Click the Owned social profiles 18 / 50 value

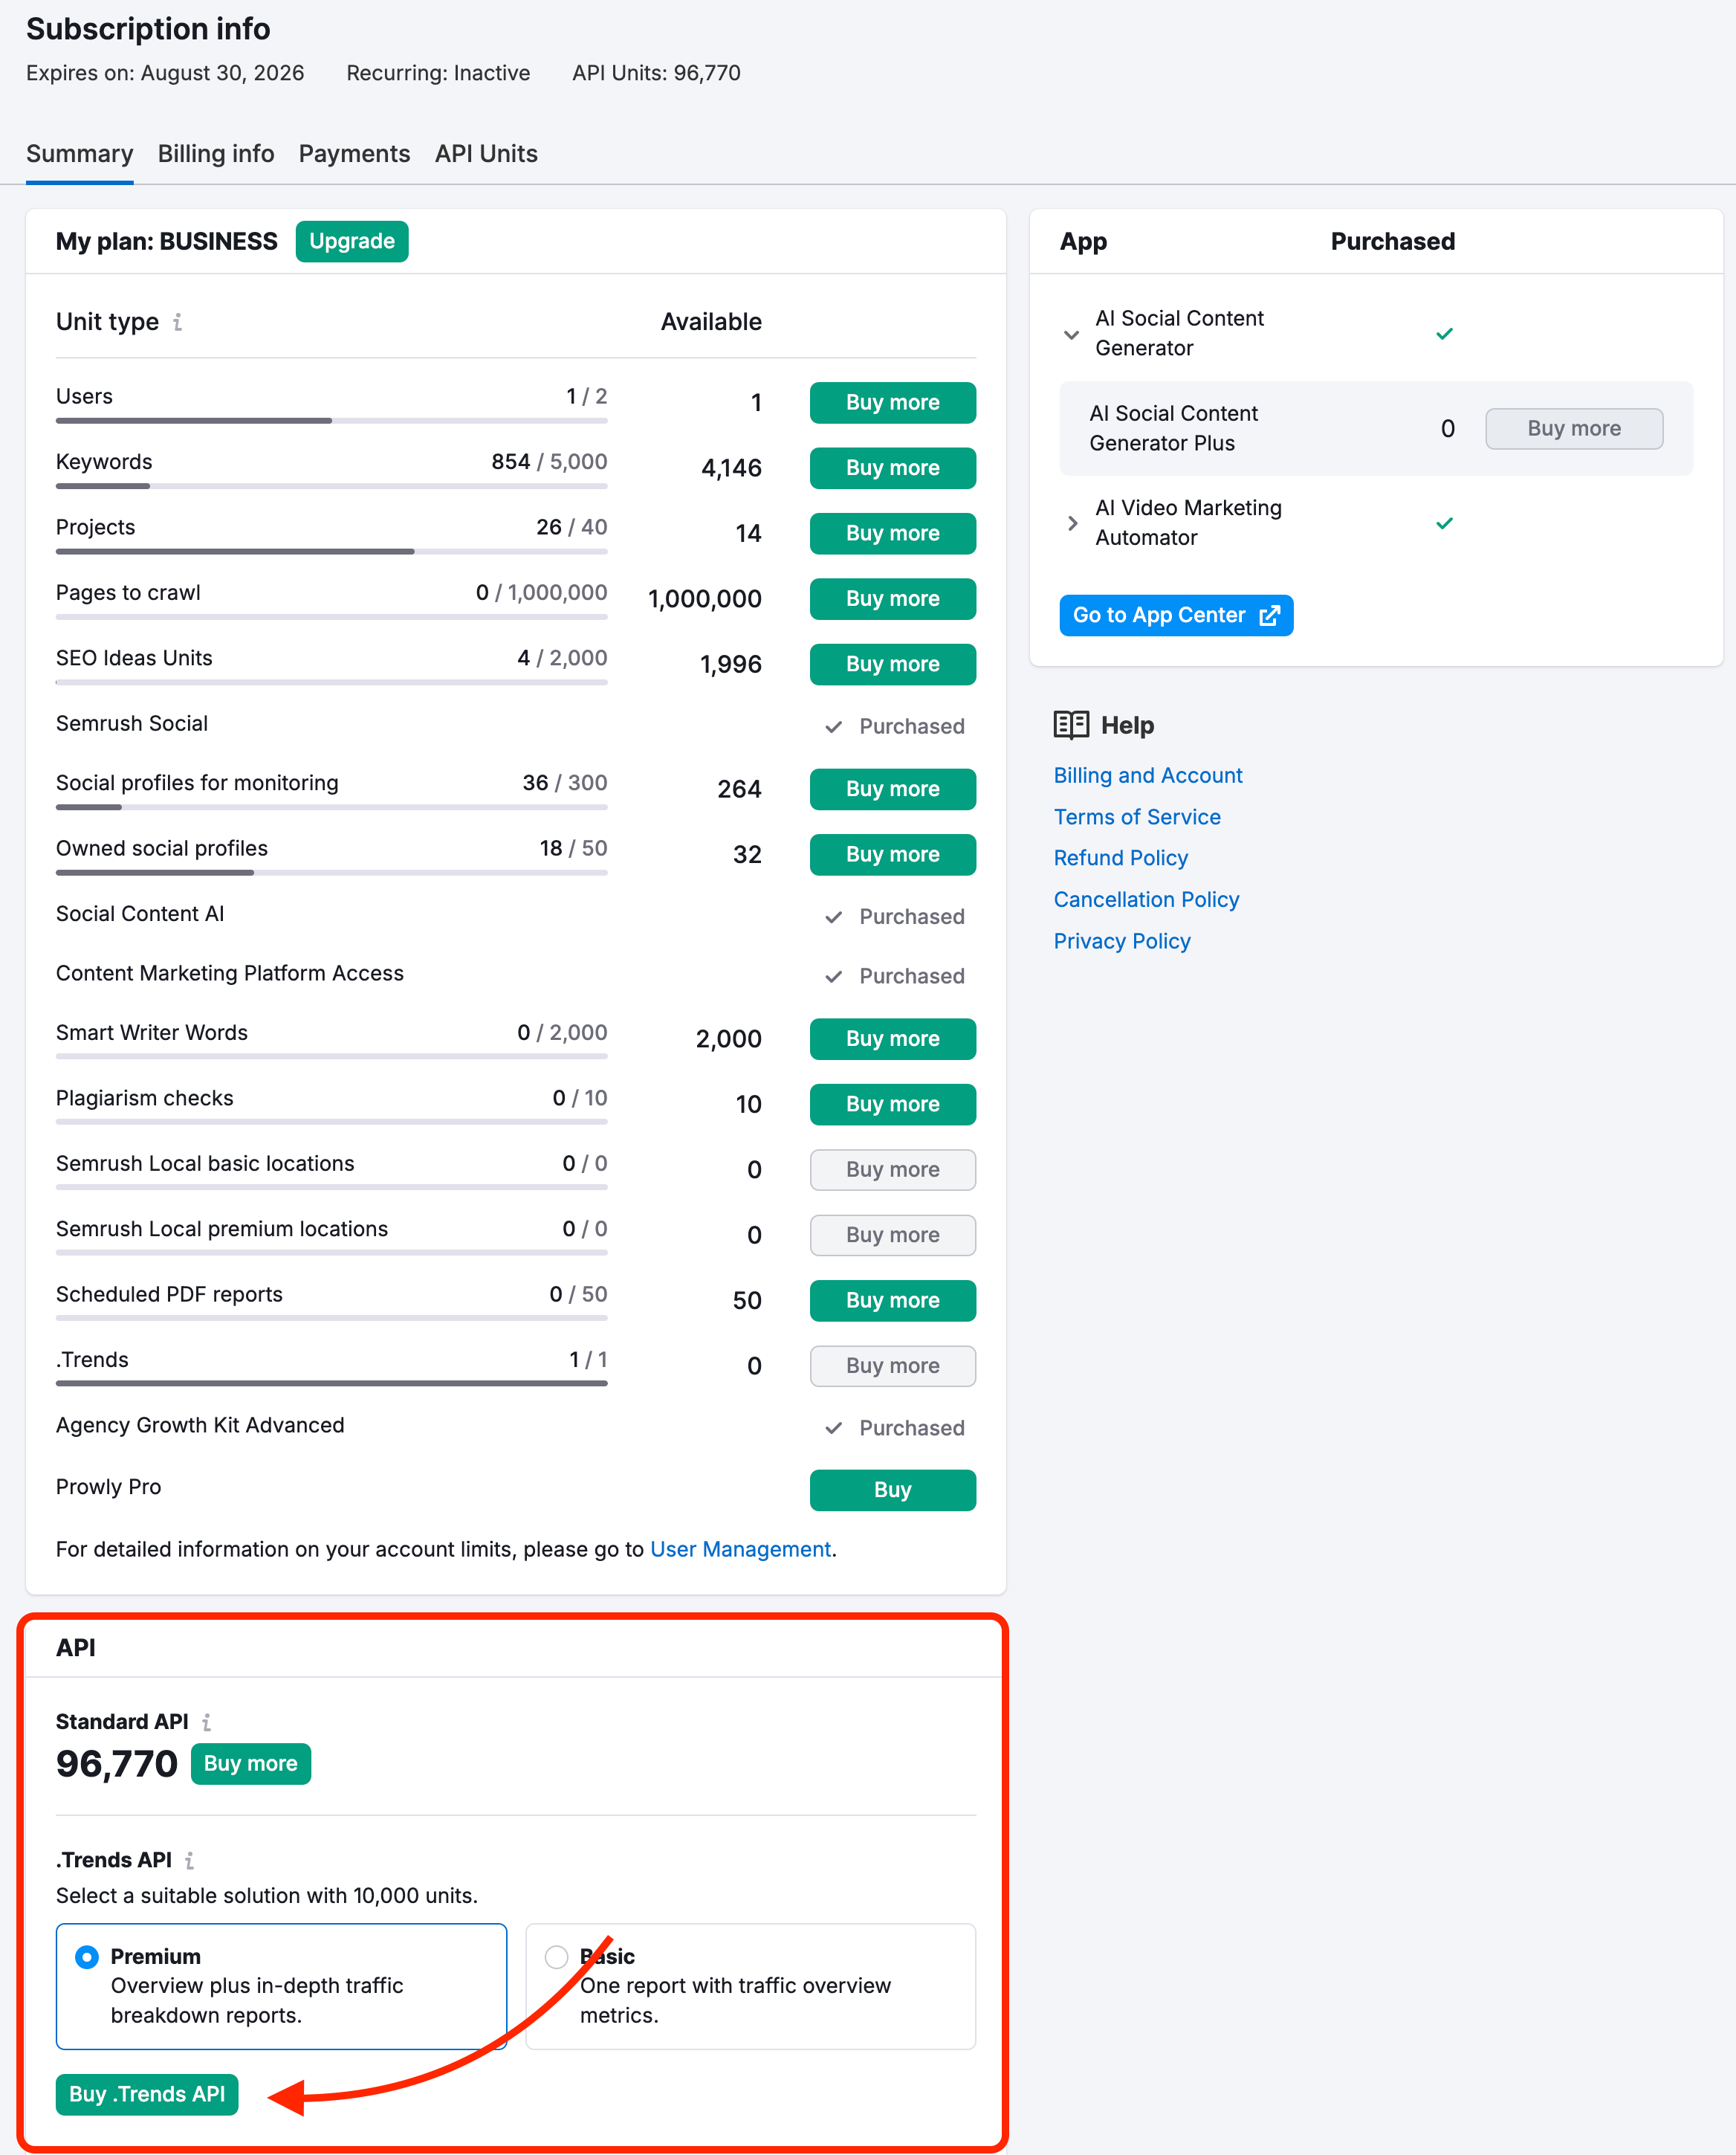pos(573,848)
